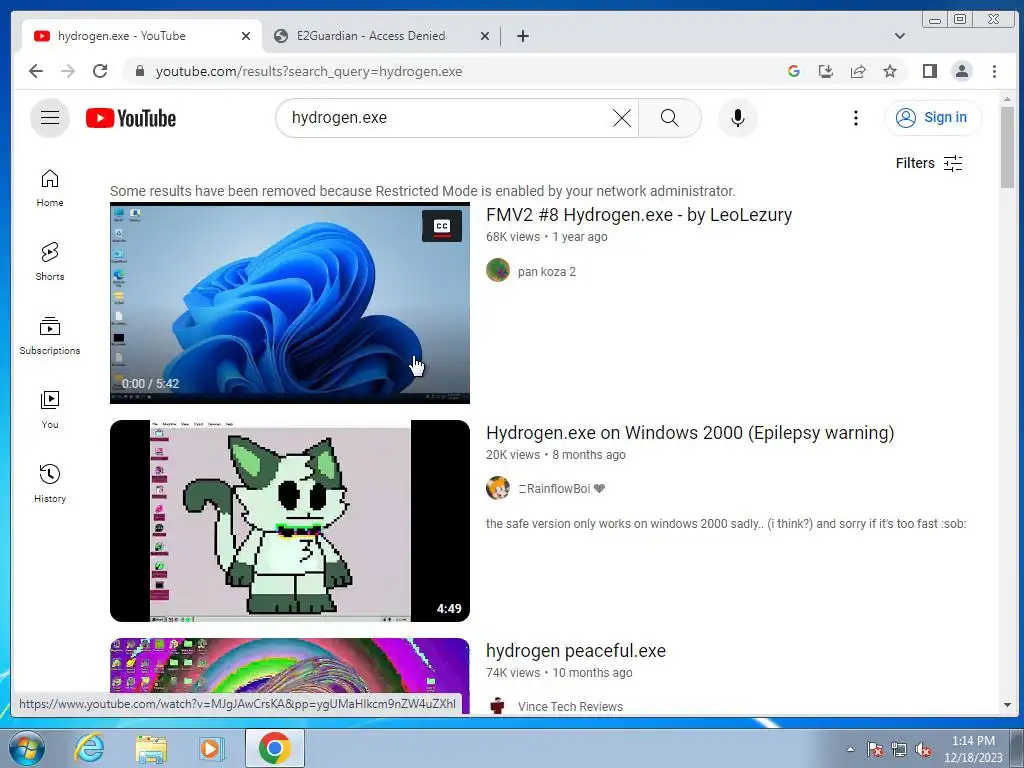
Task: Open FMV2 #8 Hydrogen.exe video title
Action: [x=639, y=215]
